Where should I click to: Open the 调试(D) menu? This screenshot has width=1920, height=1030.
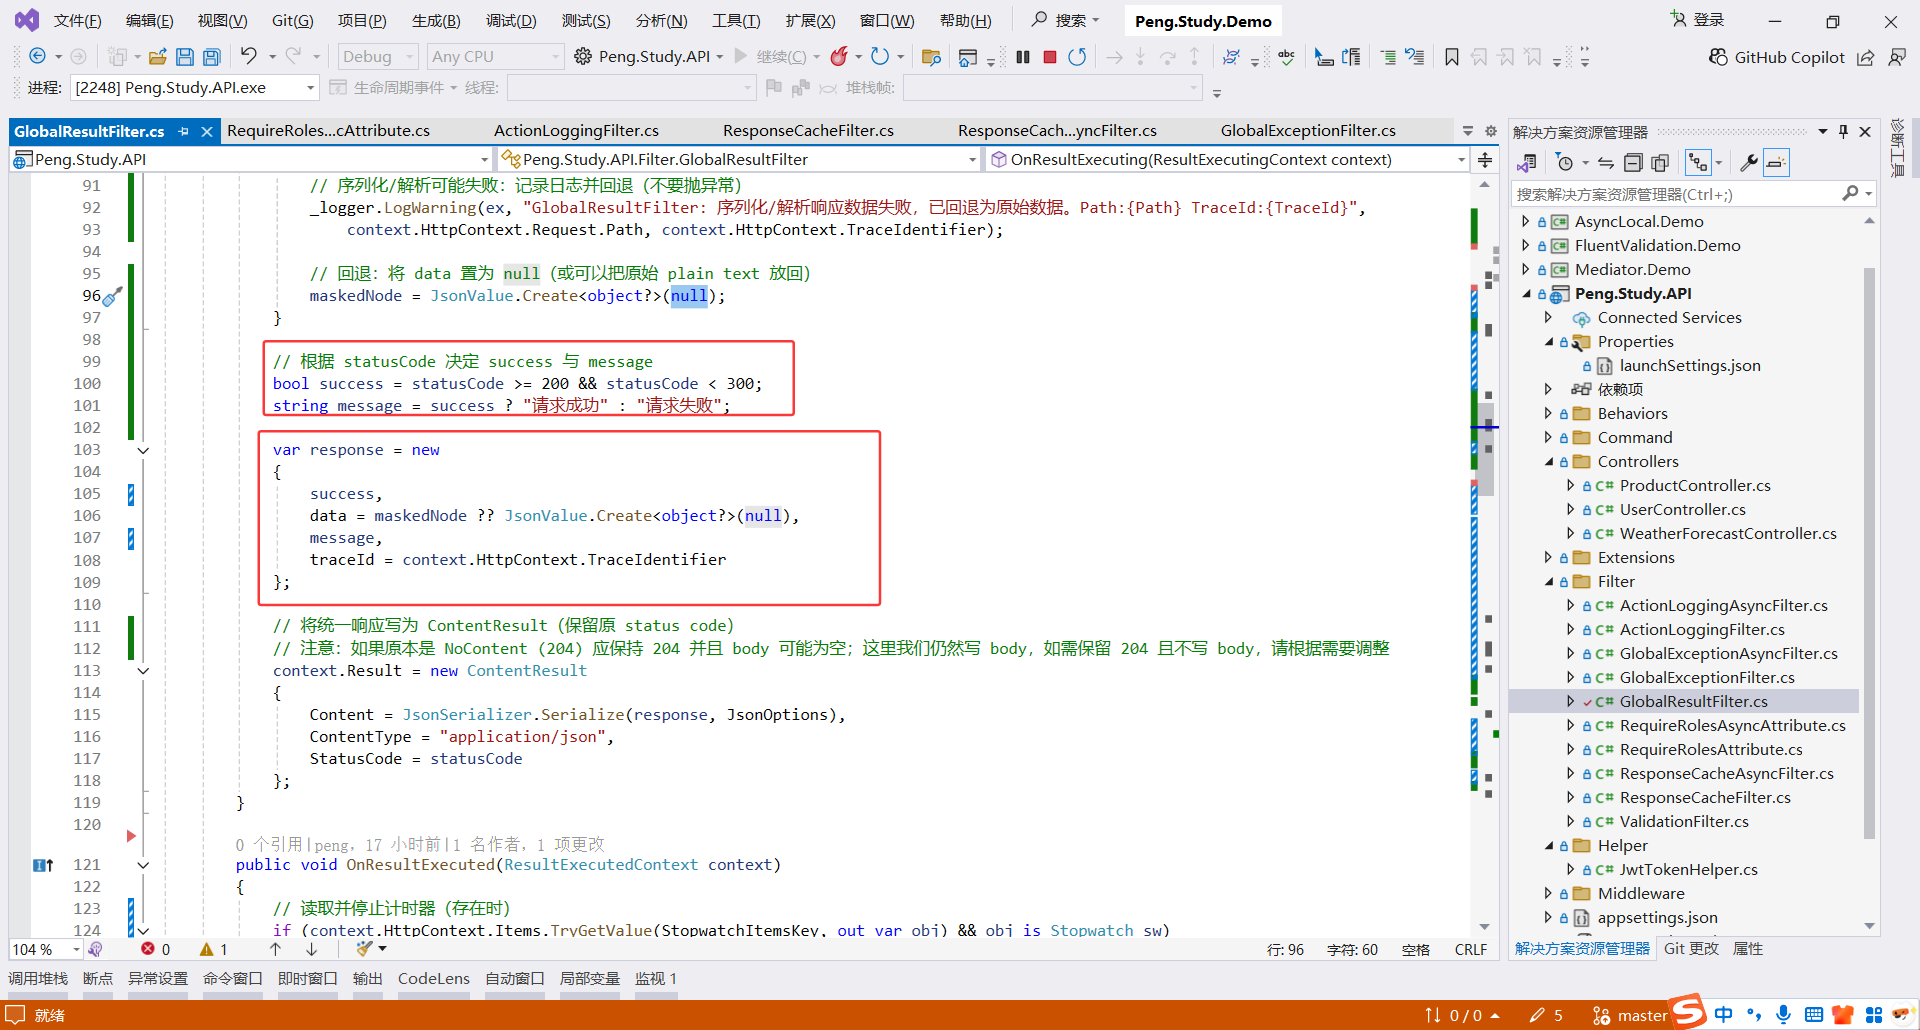(511, 21)
